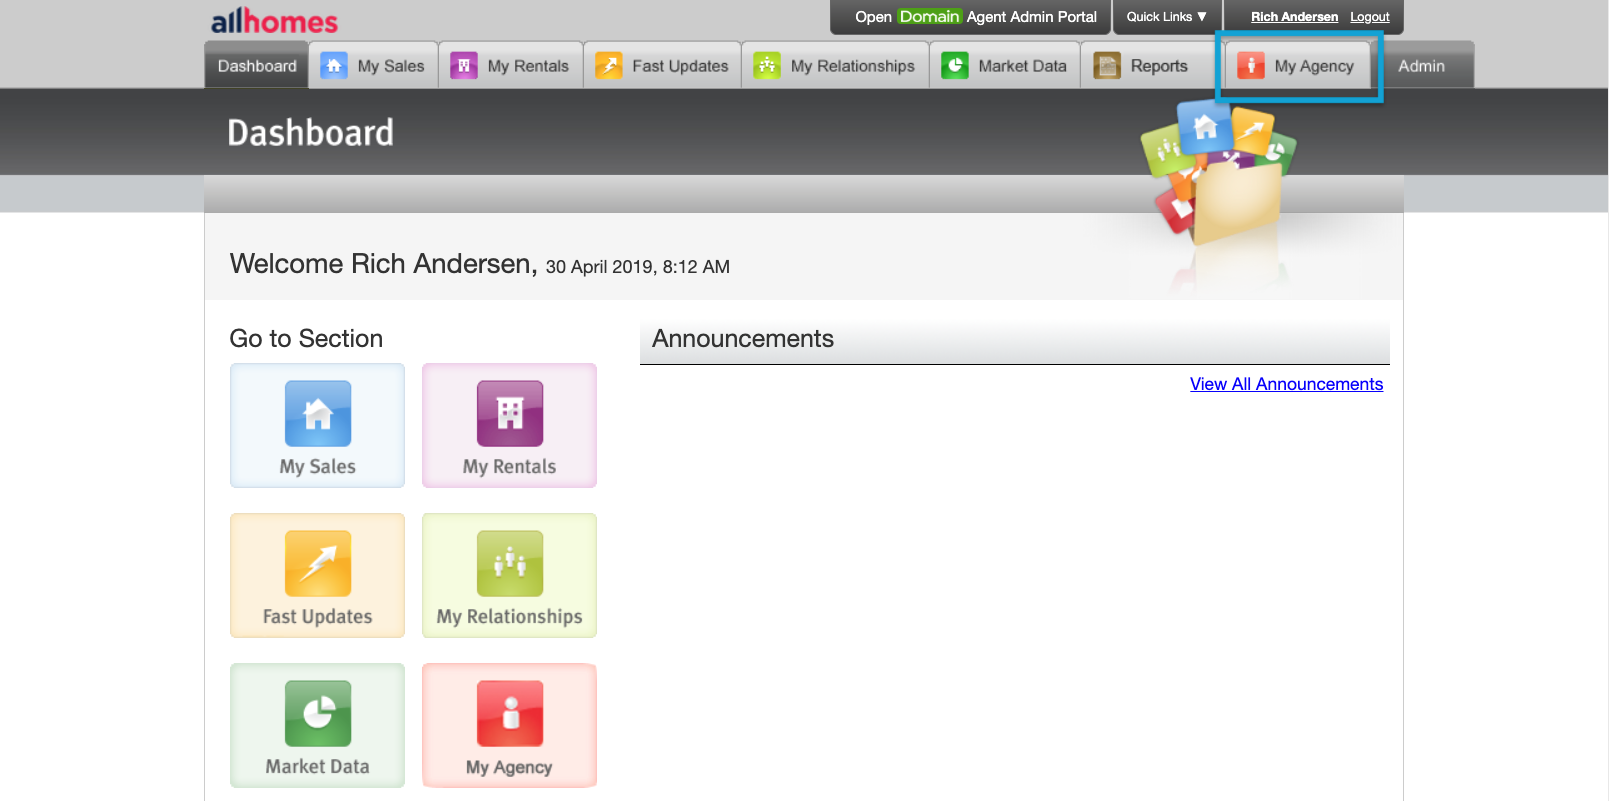Open the My Rentals tab
The image size is (1609, 801).
[x=511, y=66]
